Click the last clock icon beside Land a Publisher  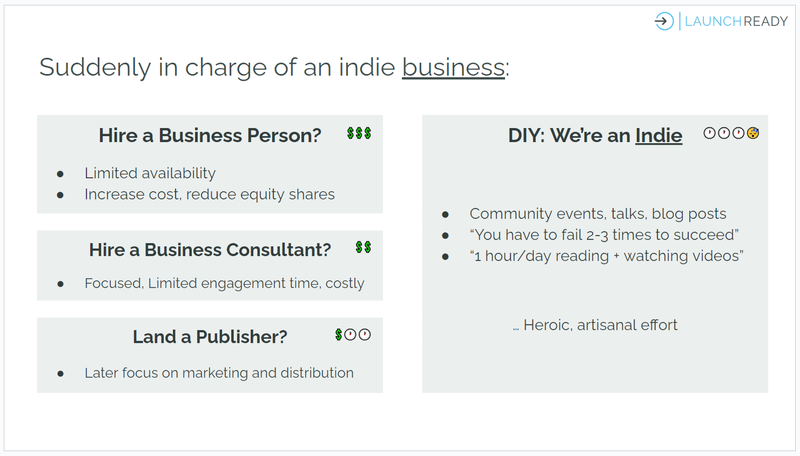click(365, 334)
